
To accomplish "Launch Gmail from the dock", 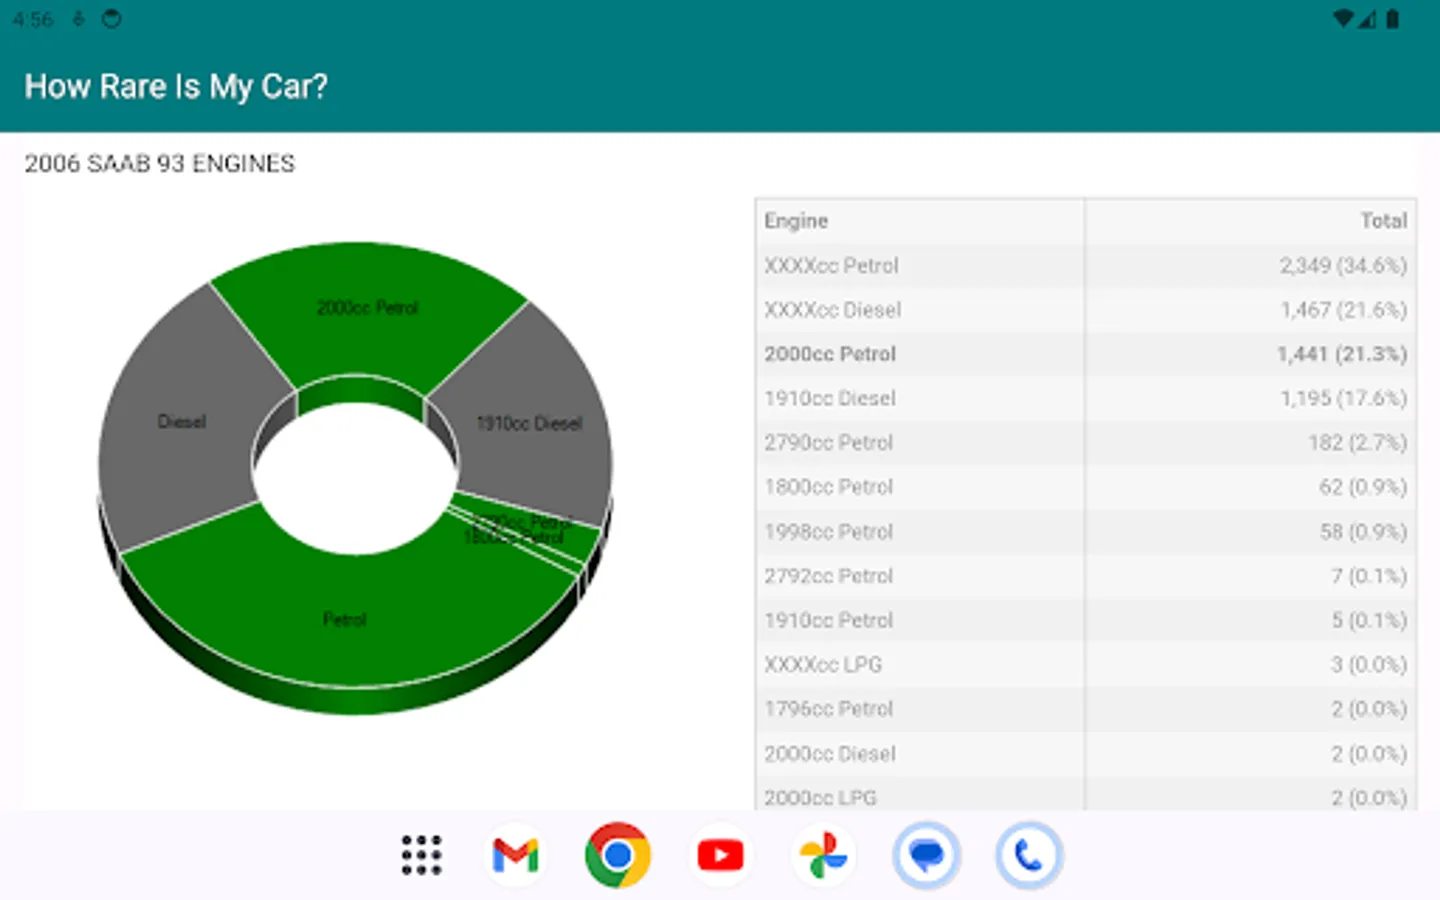I will point(516,855).
